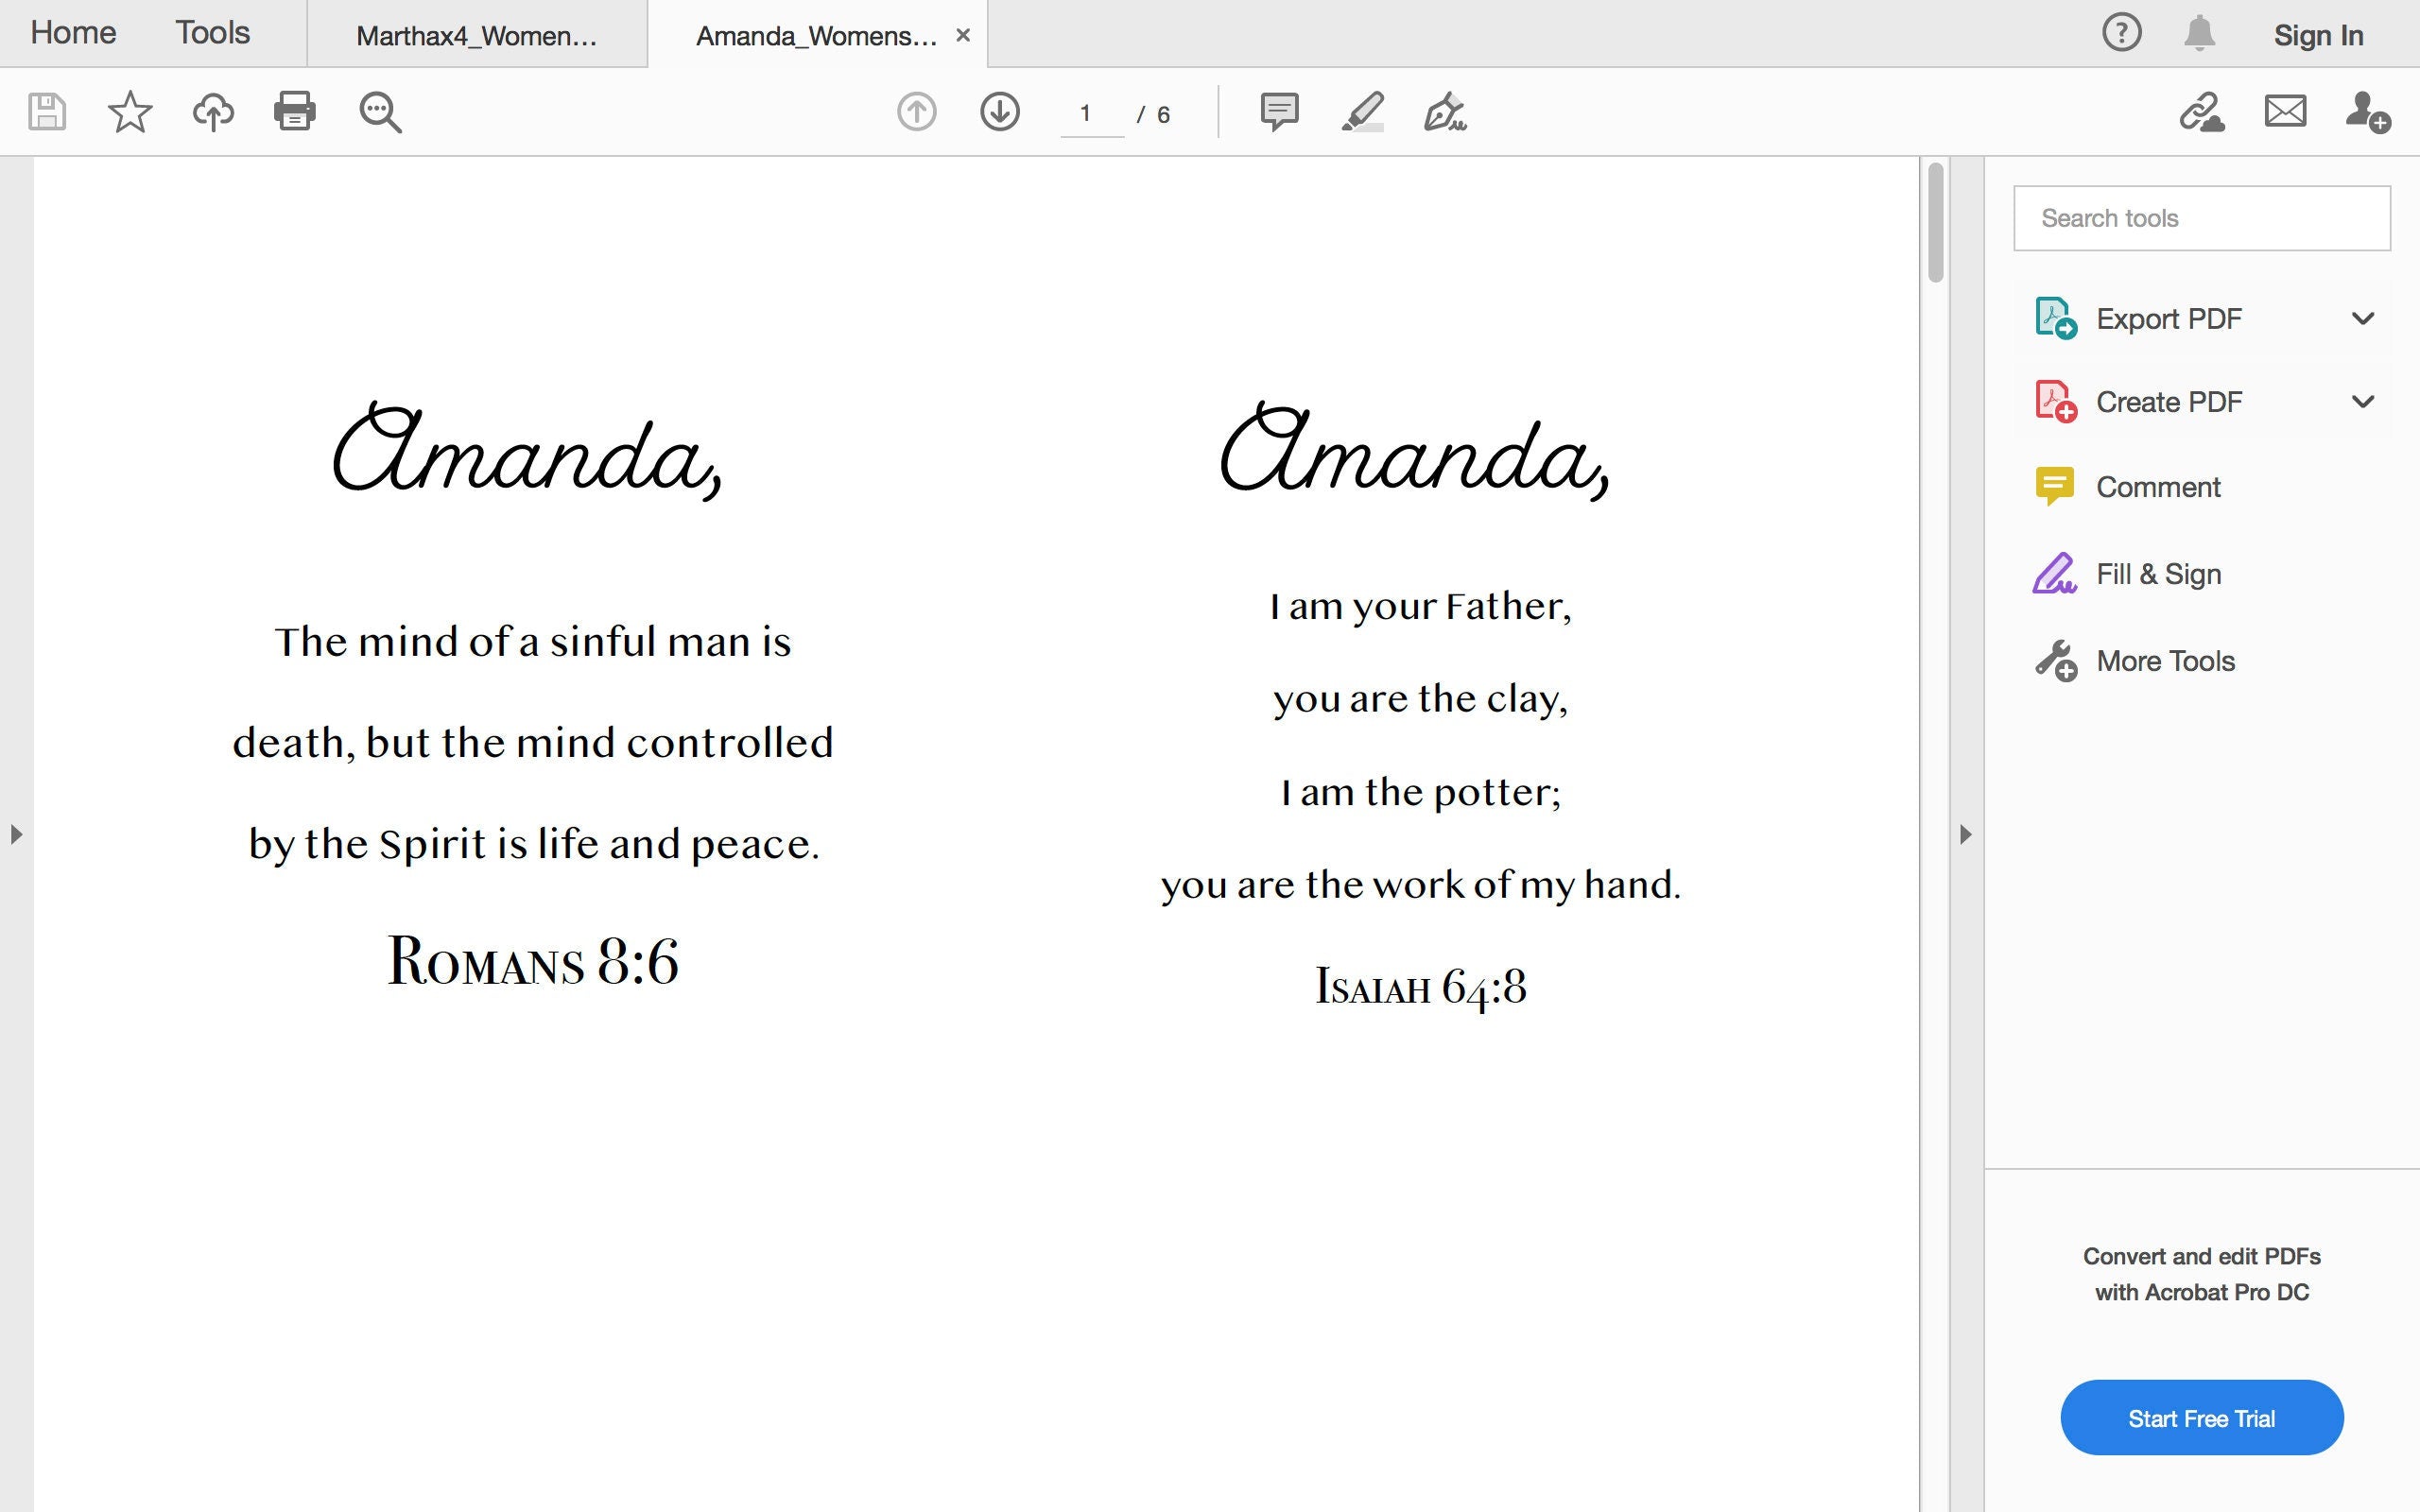This screenshot has width=2420, height=1512.
Task: Go to next page with down arrow
Action: 999,111
